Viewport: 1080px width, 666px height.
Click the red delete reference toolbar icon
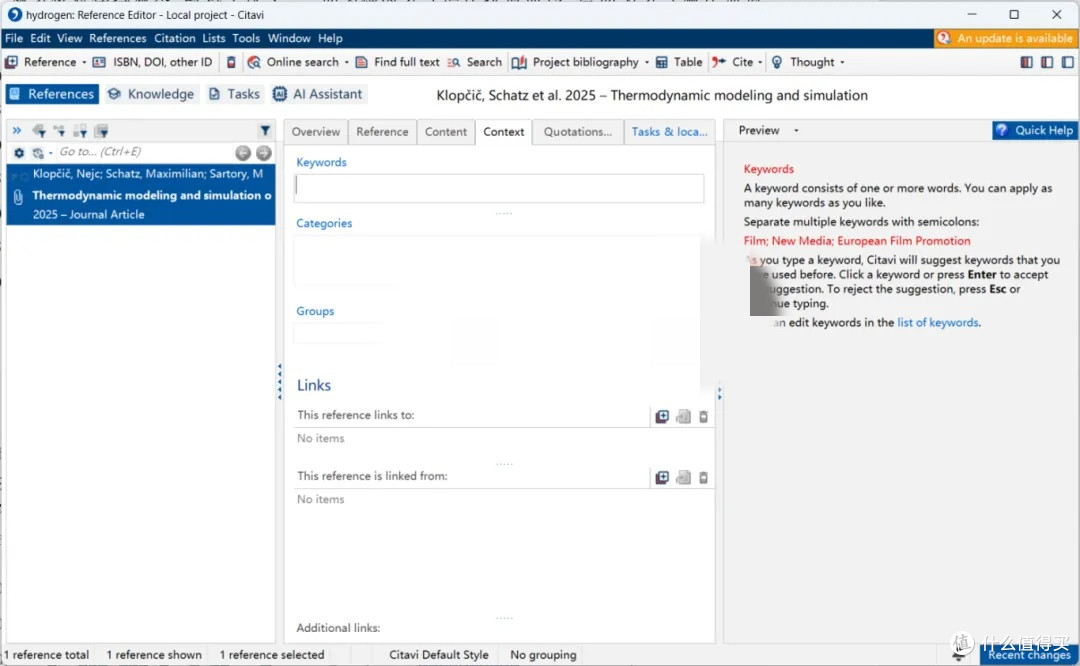tap(232, 62)
